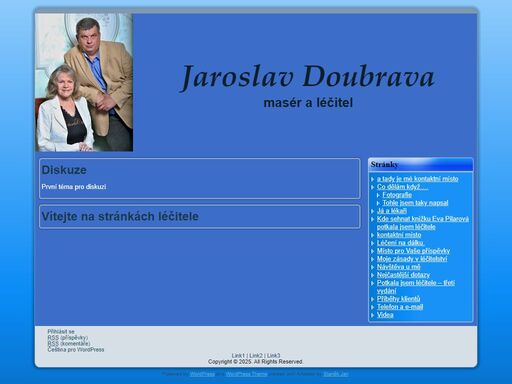Click the arrow bullet next to 'Nejčastější dotazy'
This screenshot has height=384, width=512.
(x=373, y=275)
